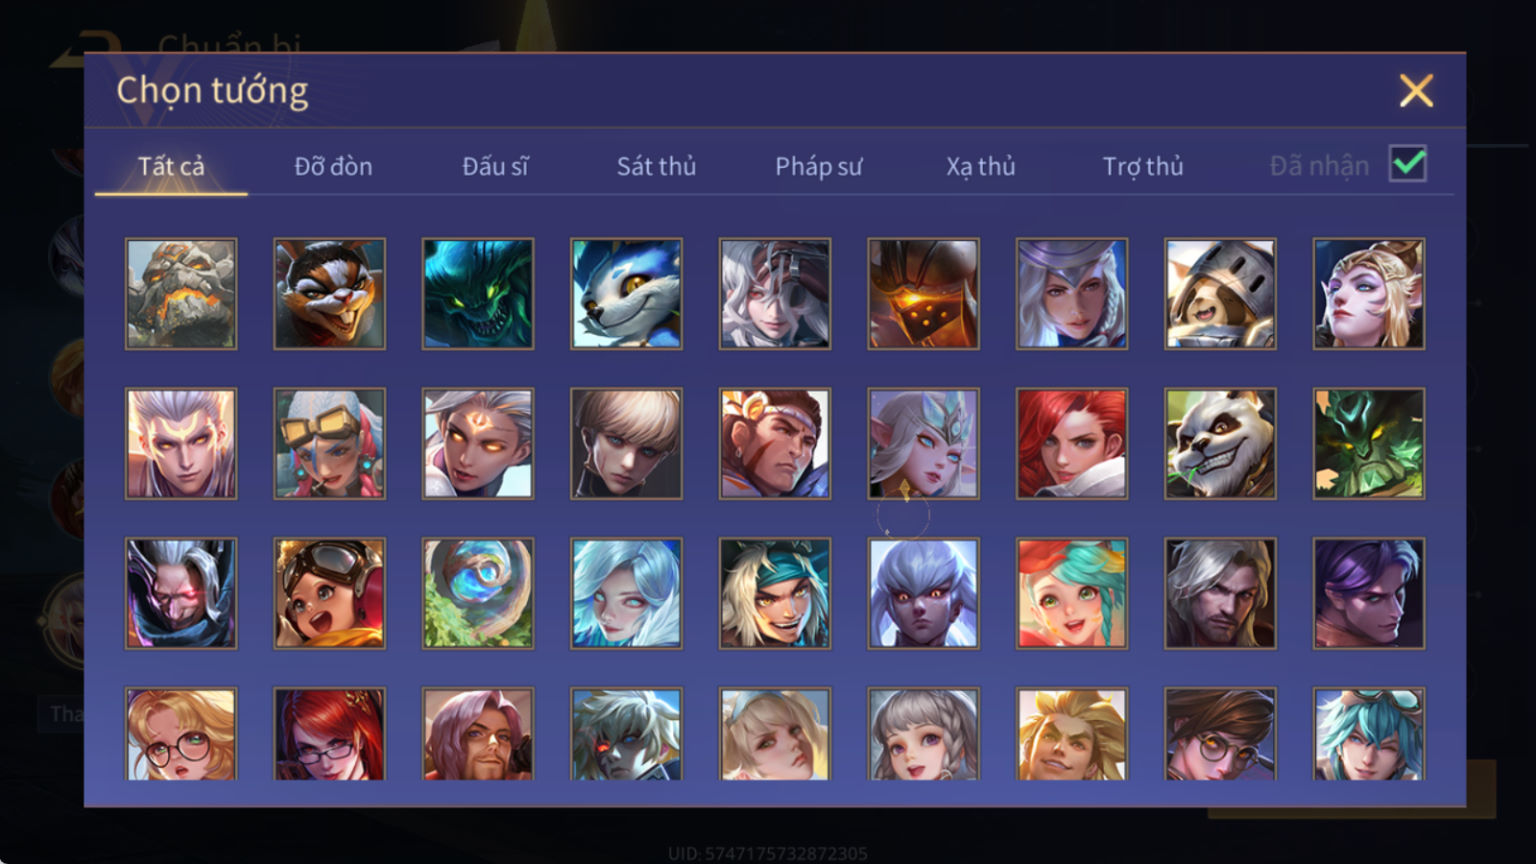1536x864 pixels.
Task: Toggle the Đã nhận checkbox
Action: tap(1408, 164)
